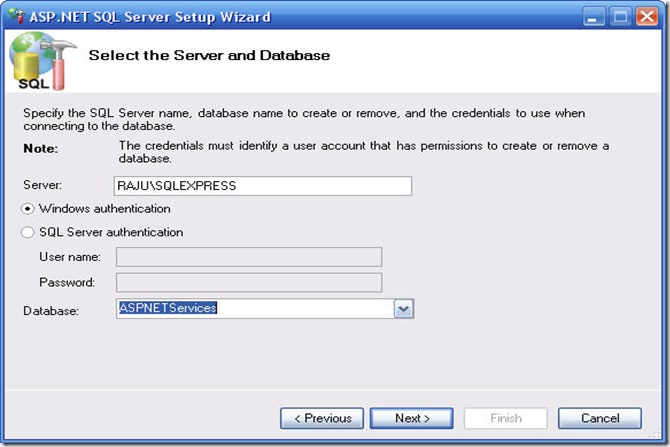Click the SQL hammer wizard icon

click(42, 61)
